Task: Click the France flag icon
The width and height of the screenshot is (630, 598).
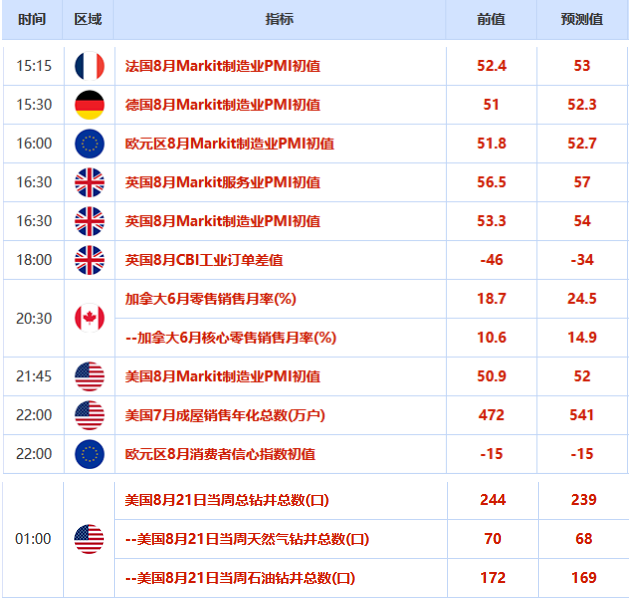Action: pos(89,66)
